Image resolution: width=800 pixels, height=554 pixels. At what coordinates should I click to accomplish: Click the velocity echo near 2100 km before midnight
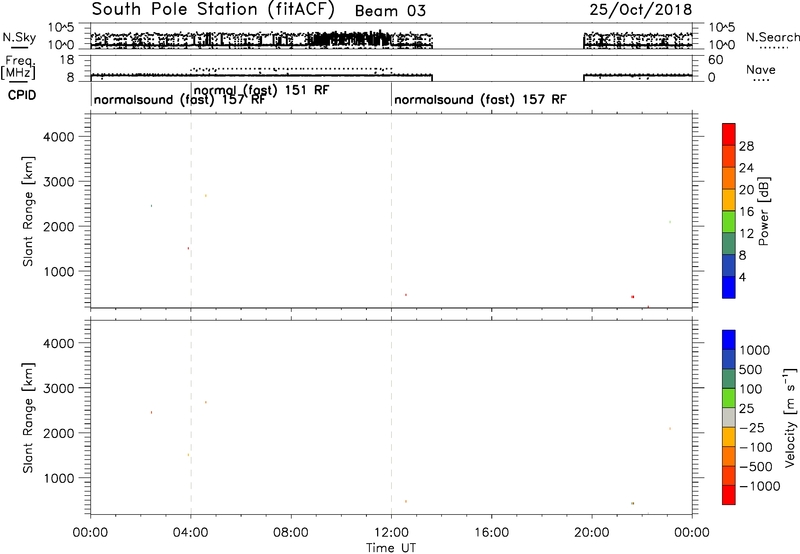(670, 429)
